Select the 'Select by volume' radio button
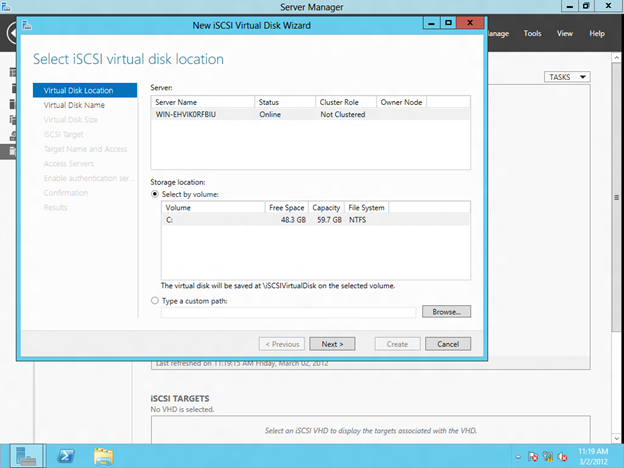Viewport: 624px width, 468px height. click(154, 194)
